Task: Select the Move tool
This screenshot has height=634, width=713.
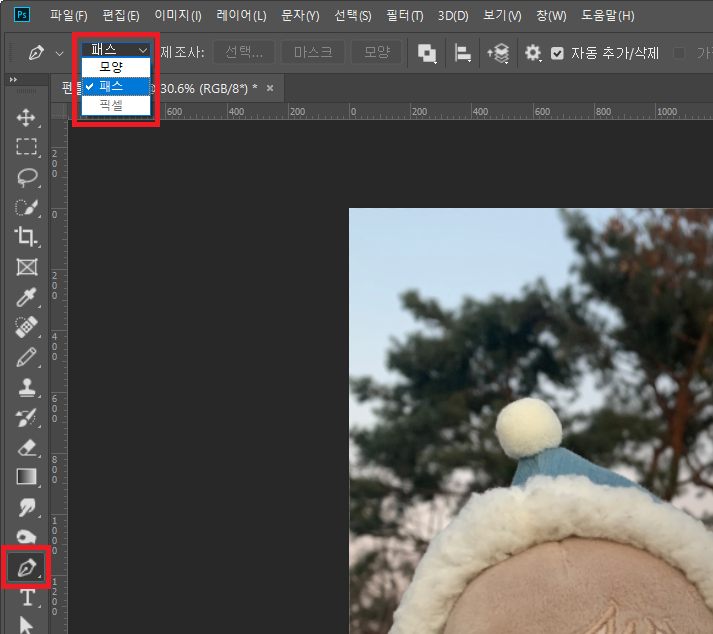Action: click(26, 118)
